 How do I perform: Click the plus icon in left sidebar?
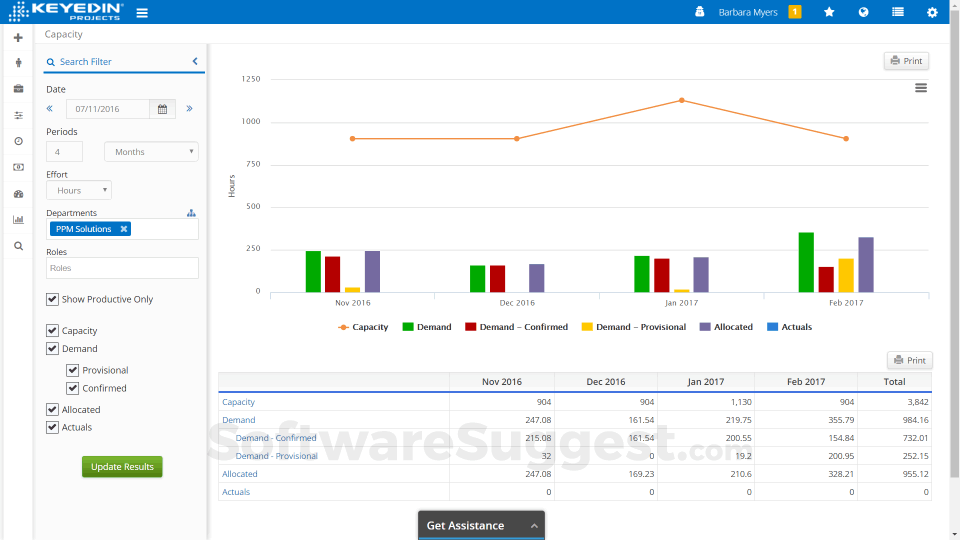click(x=18, y=38)
